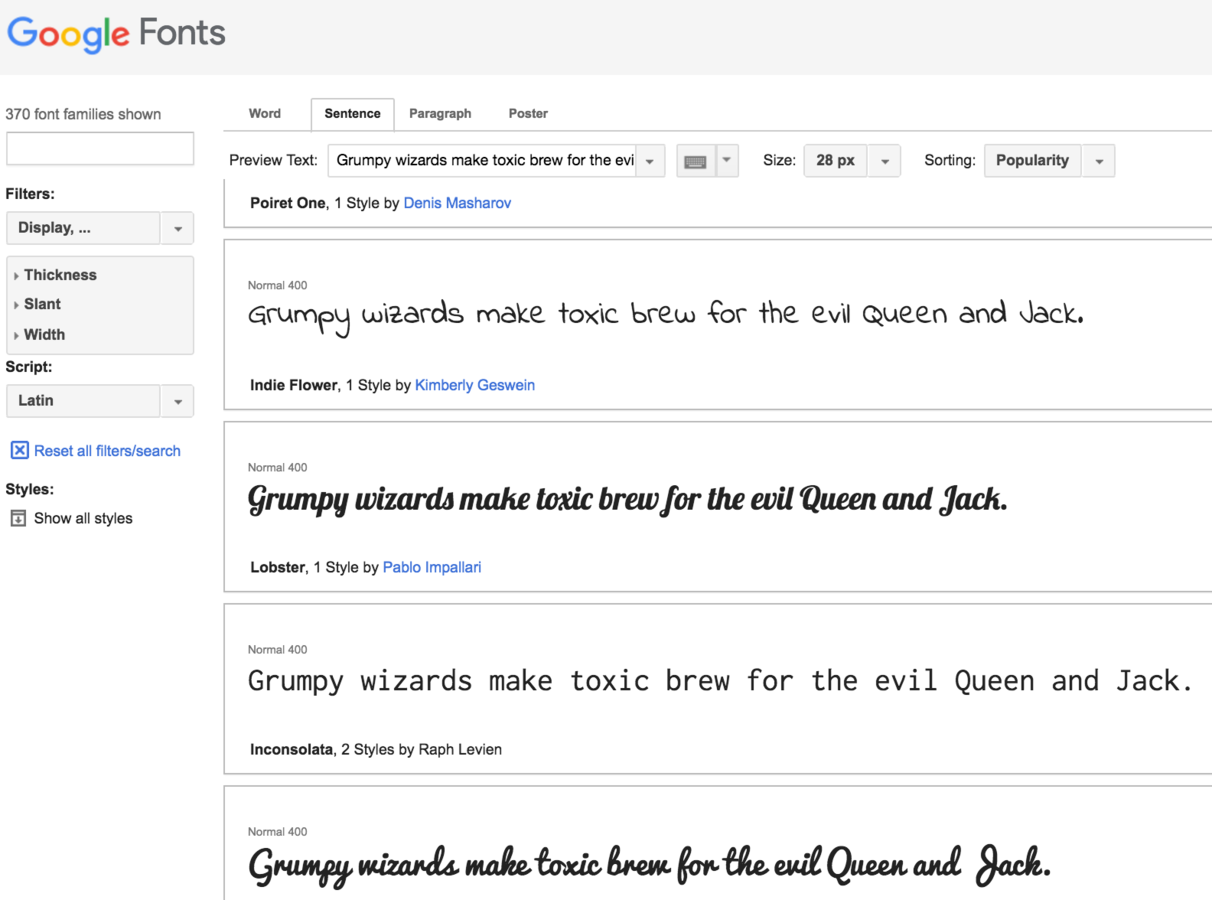Expand the Slant filter

(37, 304)
